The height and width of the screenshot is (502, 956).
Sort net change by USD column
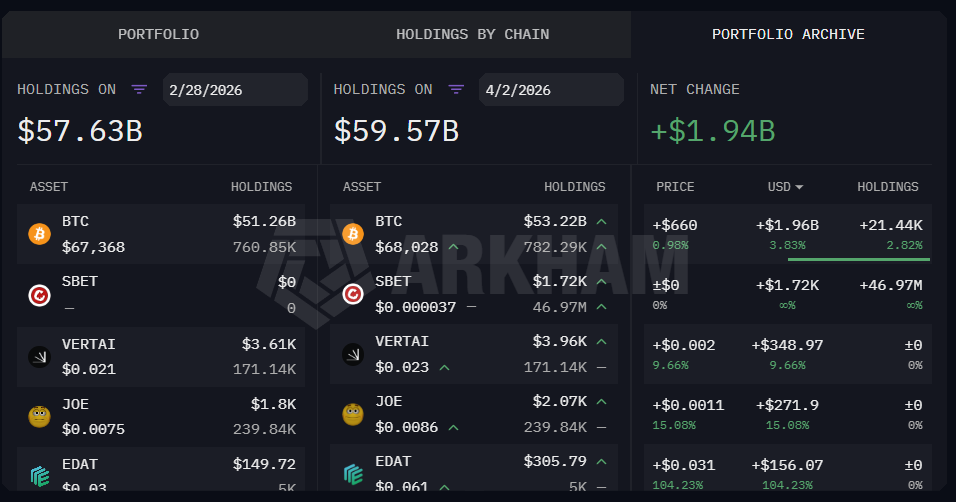click(x=785, y=187)
